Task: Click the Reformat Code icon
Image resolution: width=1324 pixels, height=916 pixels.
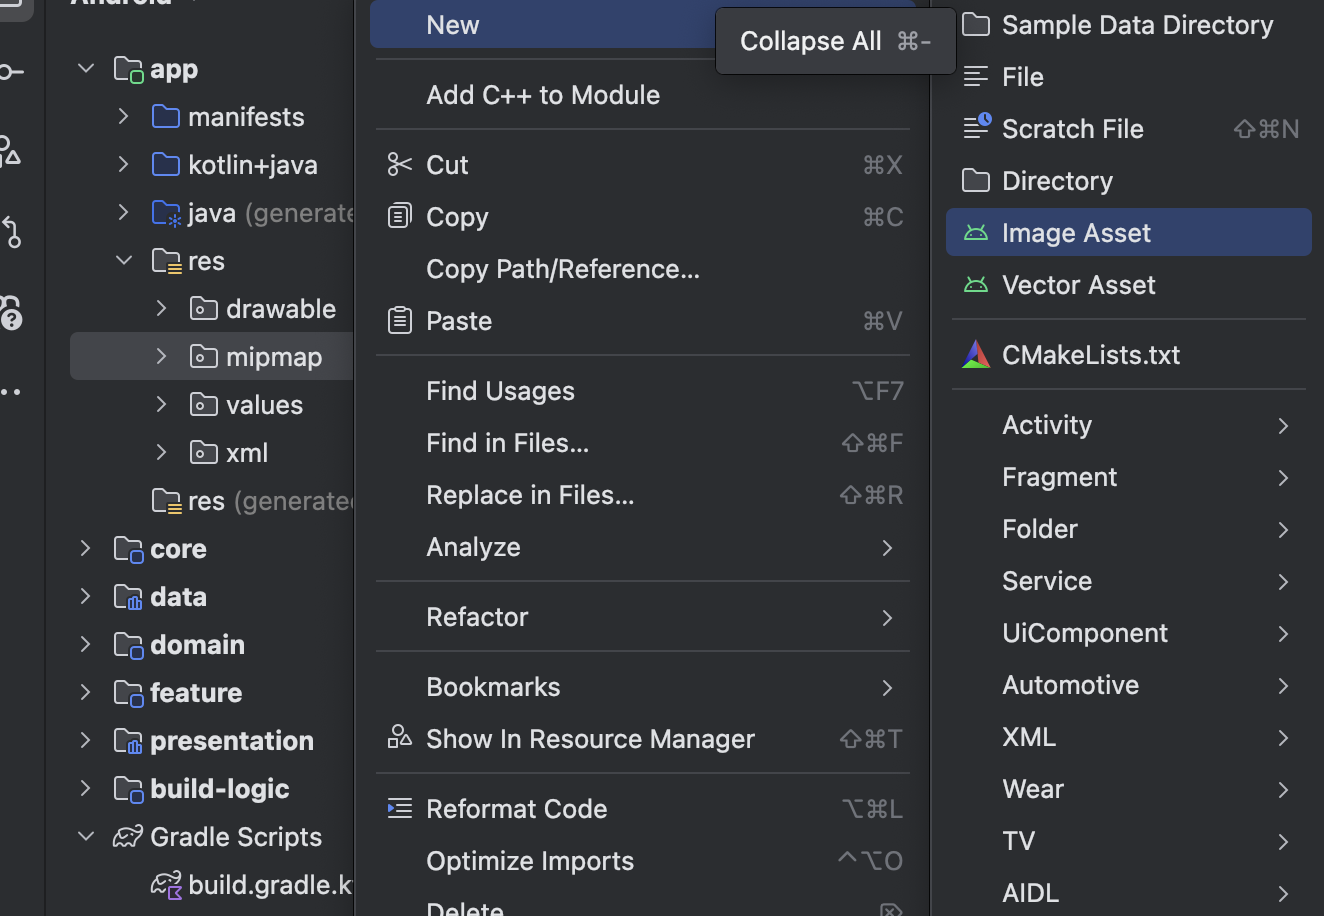Action: click(400, 809)
